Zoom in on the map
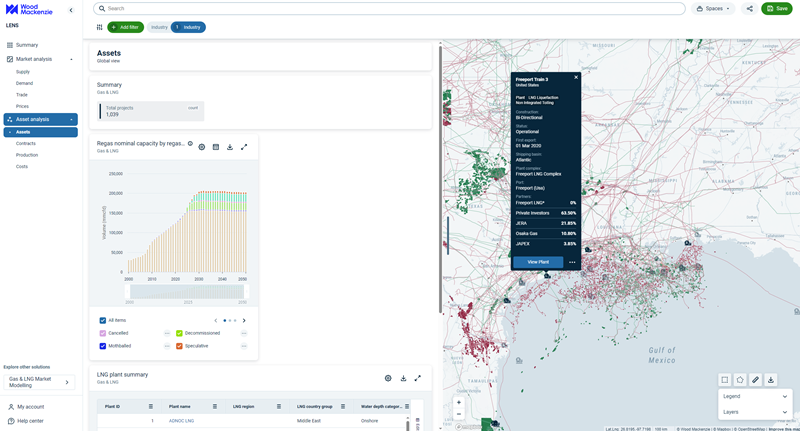800x431 pixels. (x=459, y=402)
